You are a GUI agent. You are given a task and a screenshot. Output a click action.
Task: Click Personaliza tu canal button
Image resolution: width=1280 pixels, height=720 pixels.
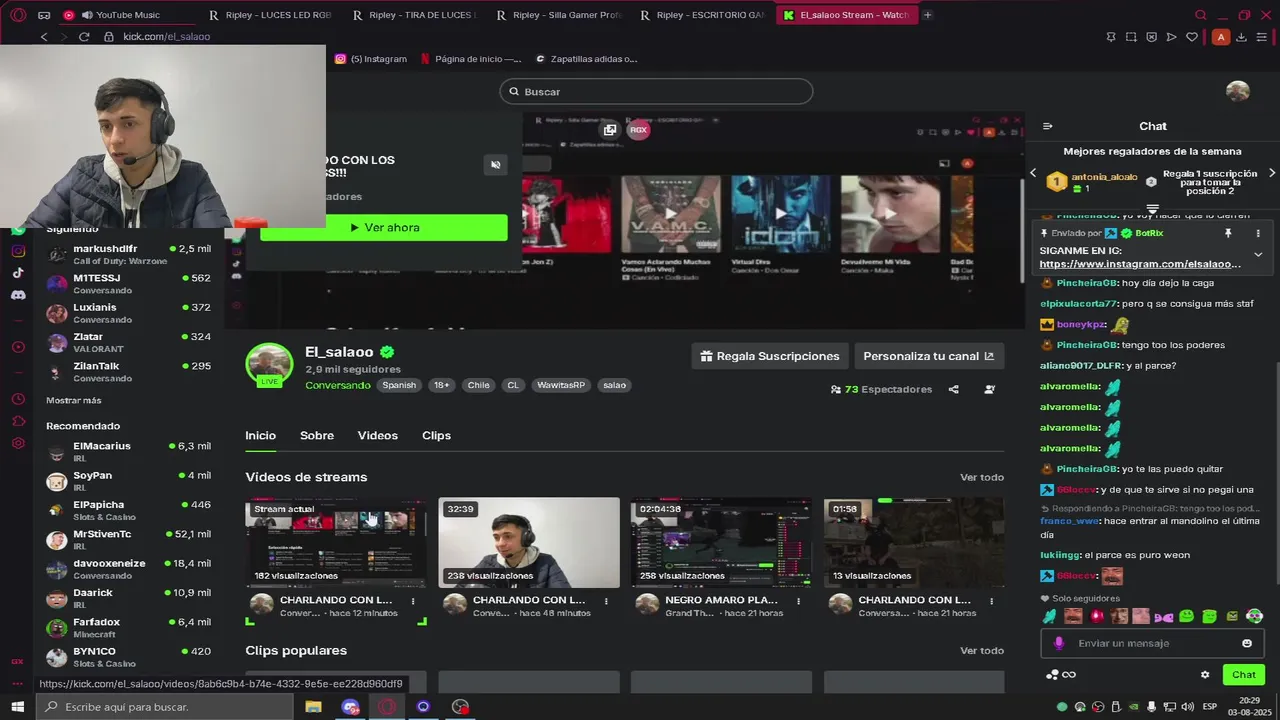[x=929, y=356]
